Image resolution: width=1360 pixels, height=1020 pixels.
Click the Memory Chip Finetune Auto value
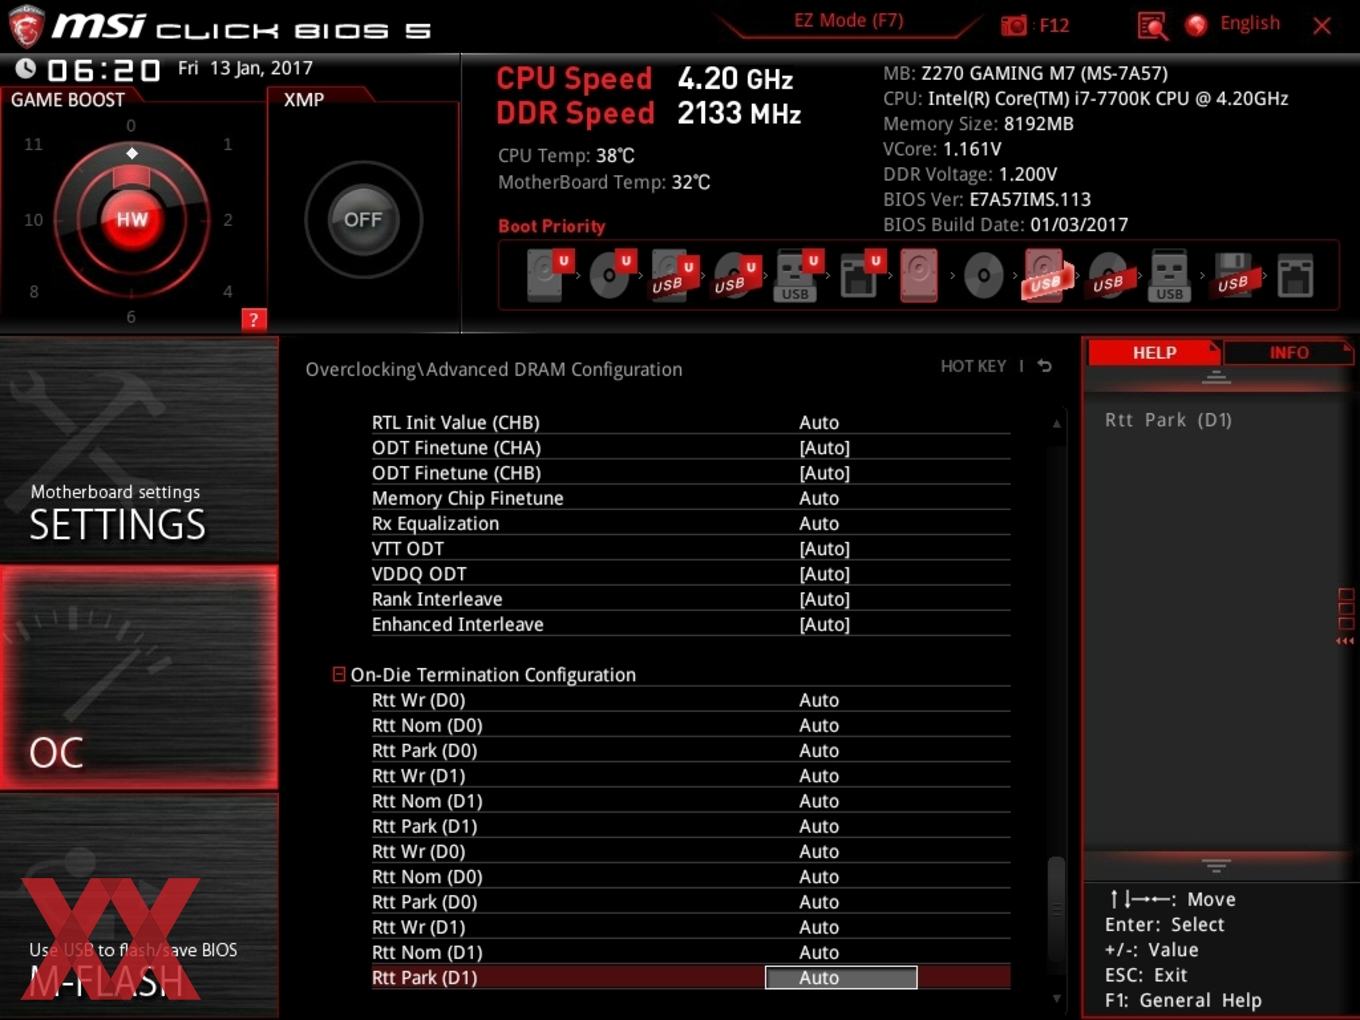(819, 498)
